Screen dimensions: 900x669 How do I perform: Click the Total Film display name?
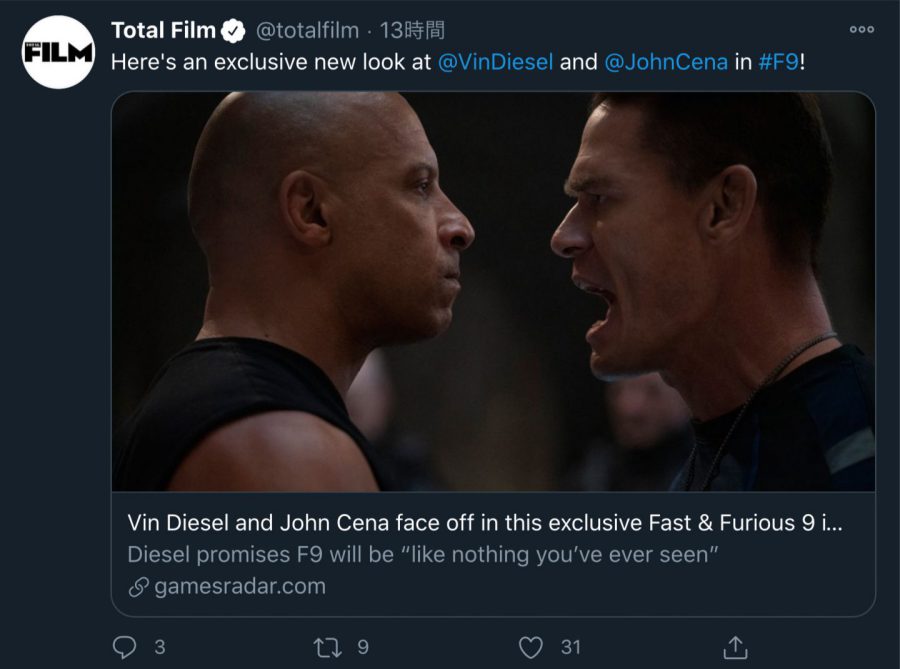pos(164,31)
